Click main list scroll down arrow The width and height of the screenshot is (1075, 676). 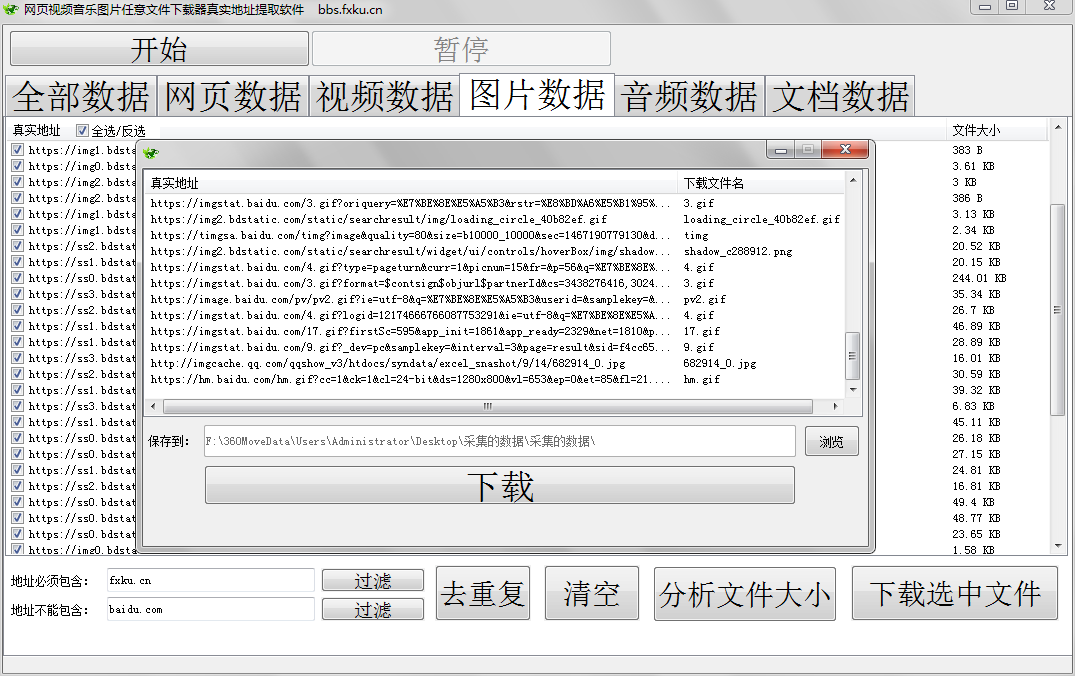[x=1058, y=546]
